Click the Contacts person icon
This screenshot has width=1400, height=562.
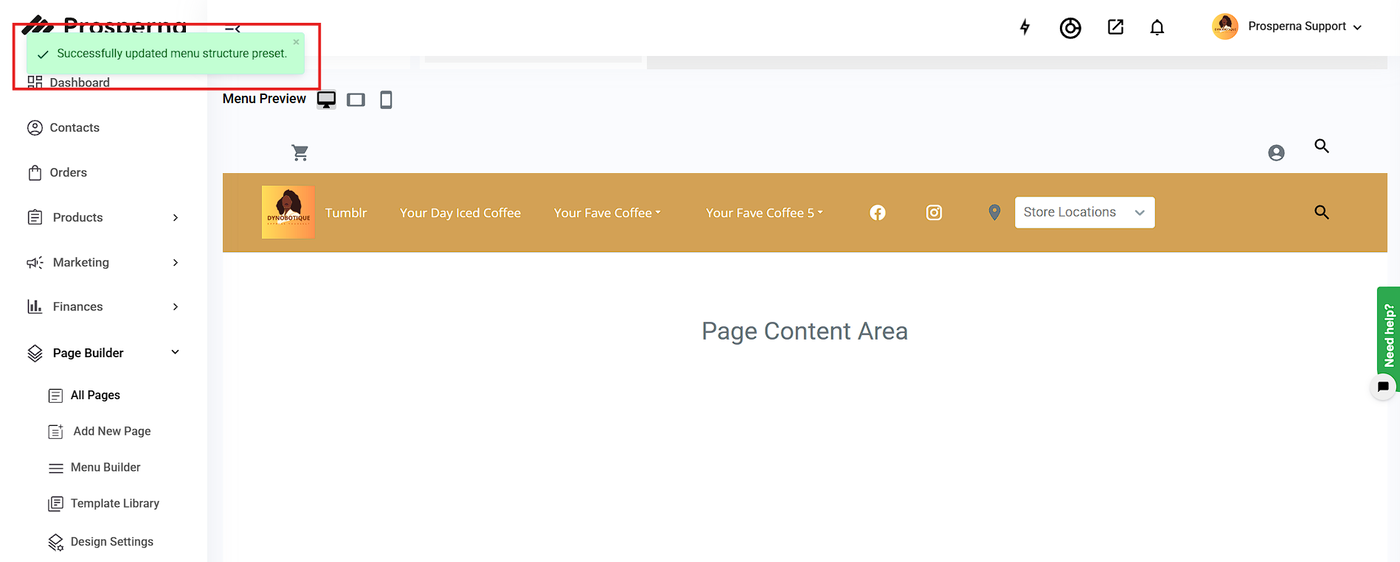(35, 128)
